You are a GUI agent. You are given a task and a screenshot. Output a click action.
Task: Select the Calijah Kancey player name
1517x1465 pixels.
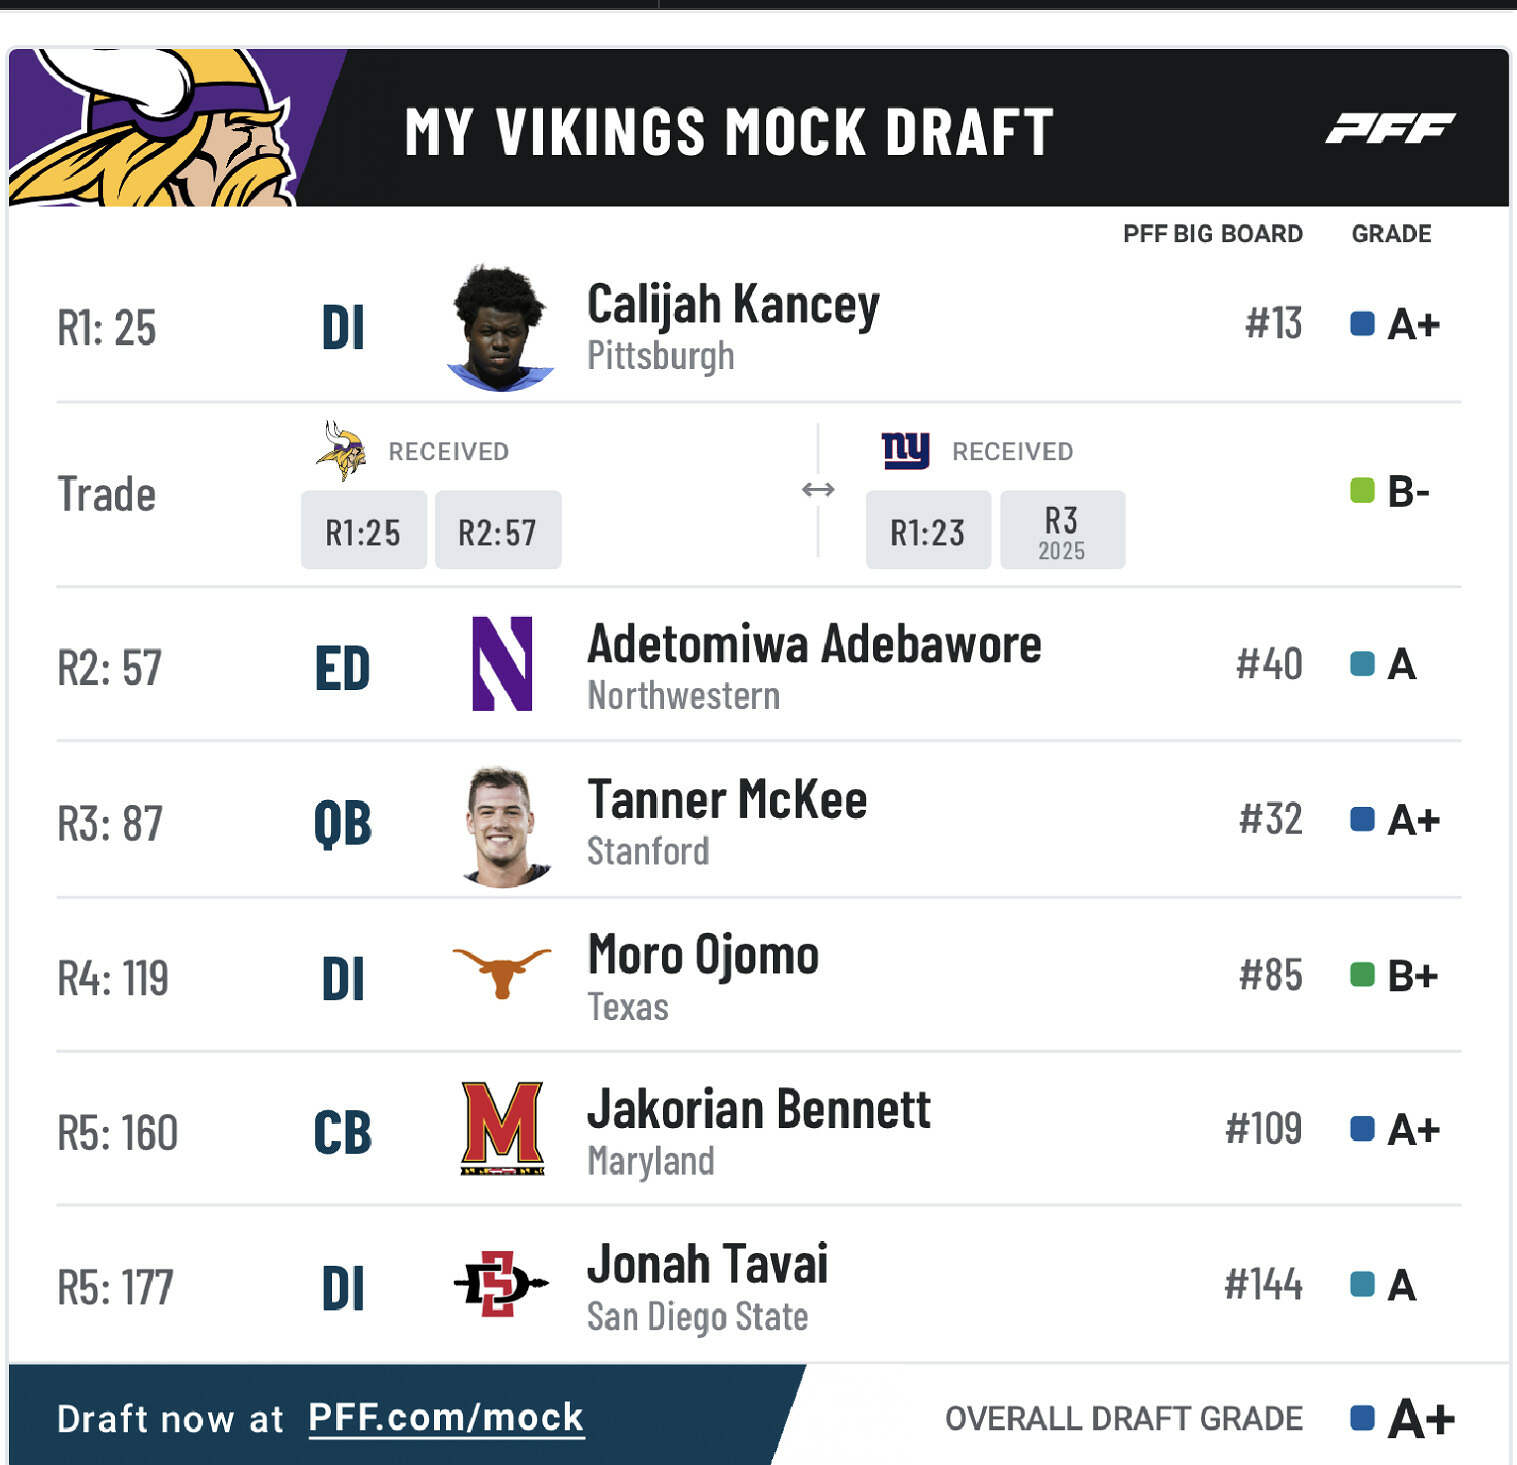pos(733,304)
